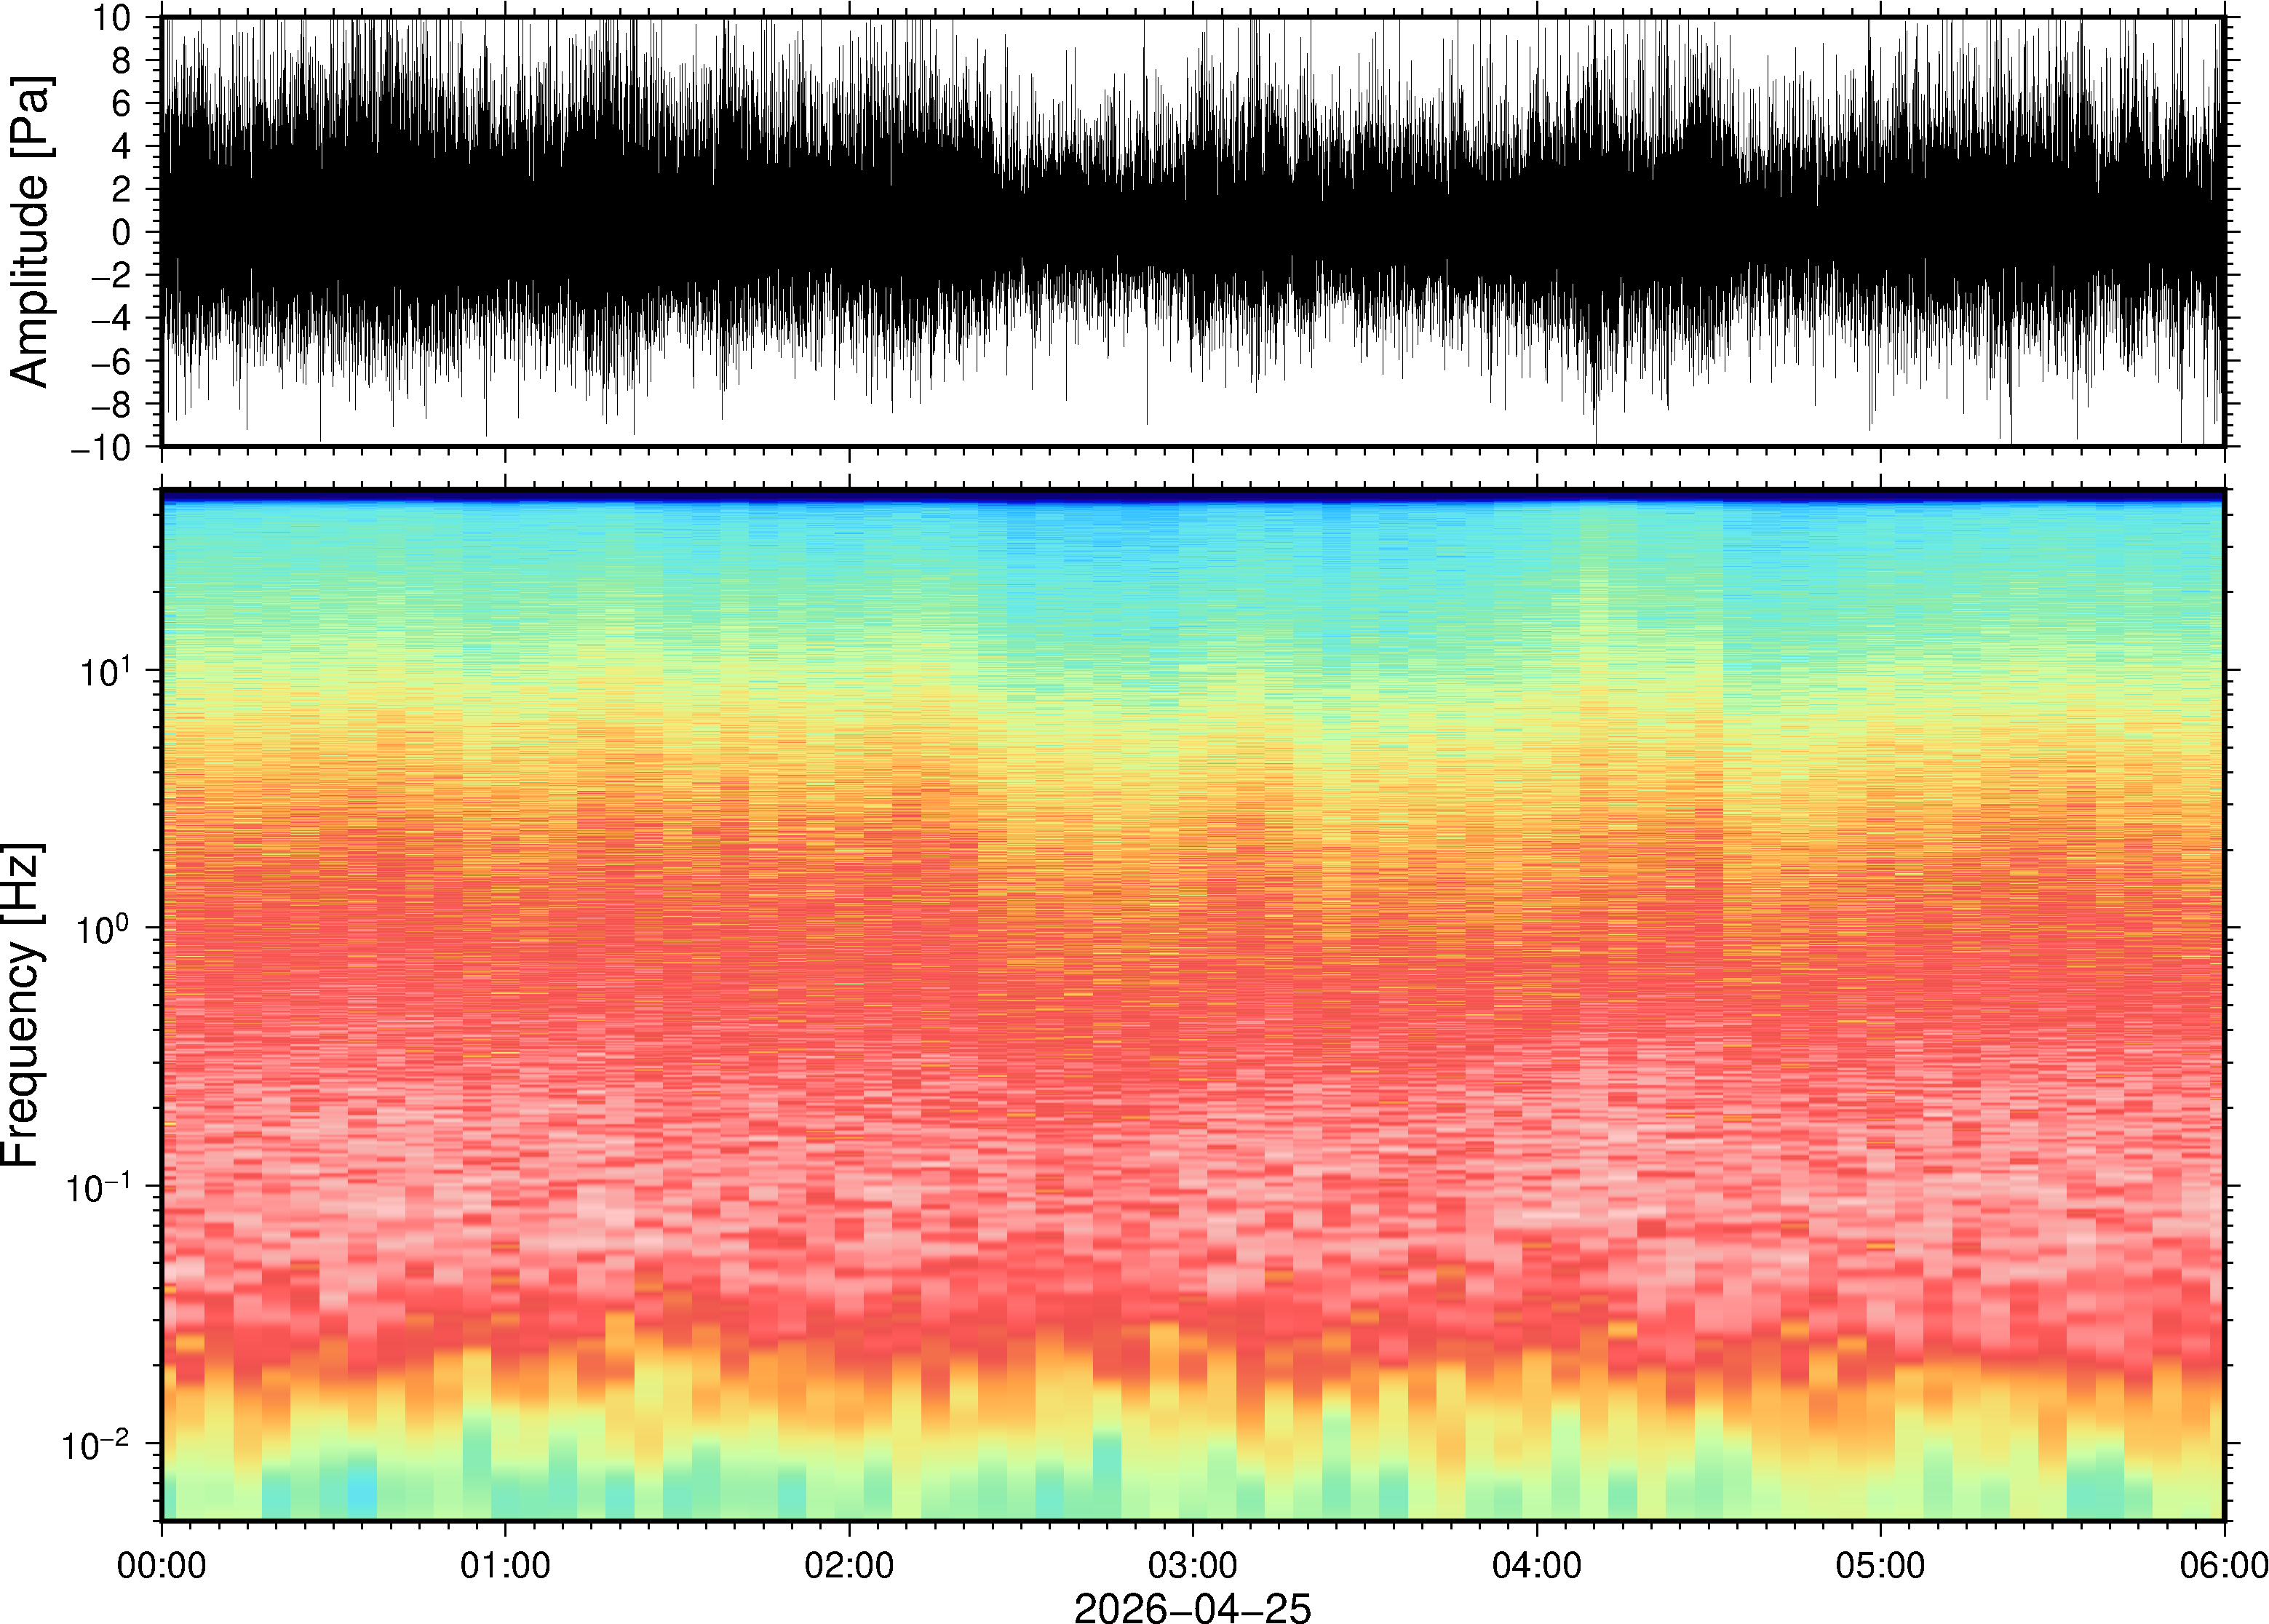Click the 6 amplitude tick label
The height and width of the screenshot is (1624, 2269).
(x=121, y=104)
